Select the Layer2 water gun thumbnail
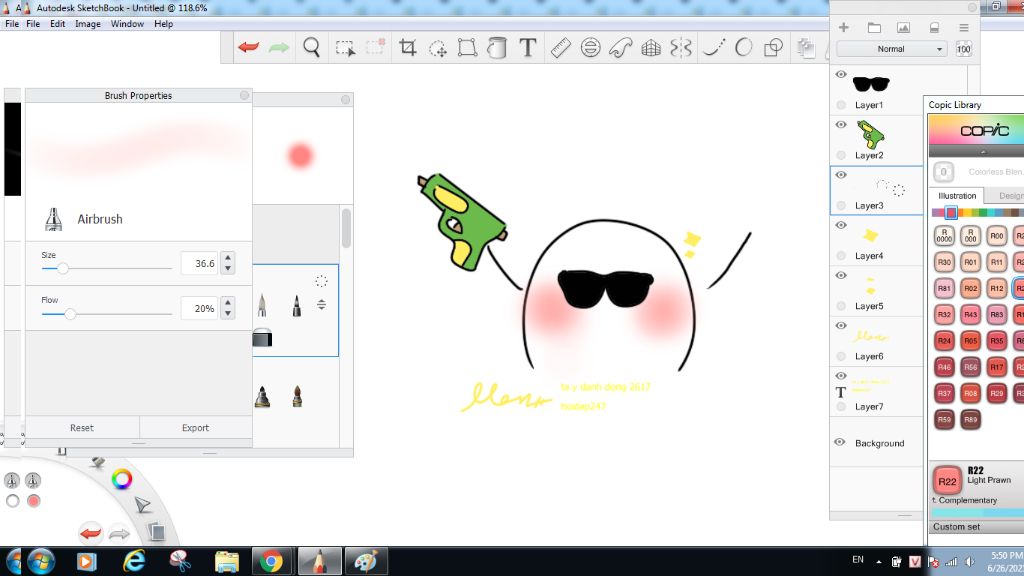 tap(871, 135)
